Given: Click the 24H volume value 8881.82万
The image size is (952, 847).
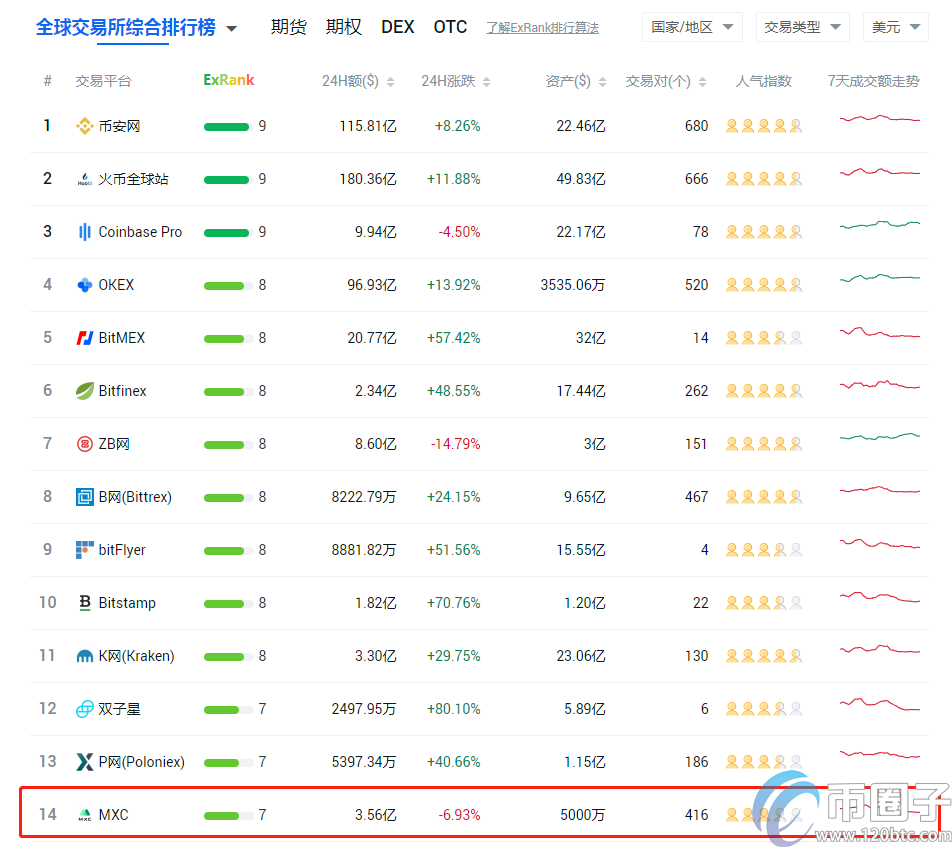Looking at the screenshot, I should (364, 549).
